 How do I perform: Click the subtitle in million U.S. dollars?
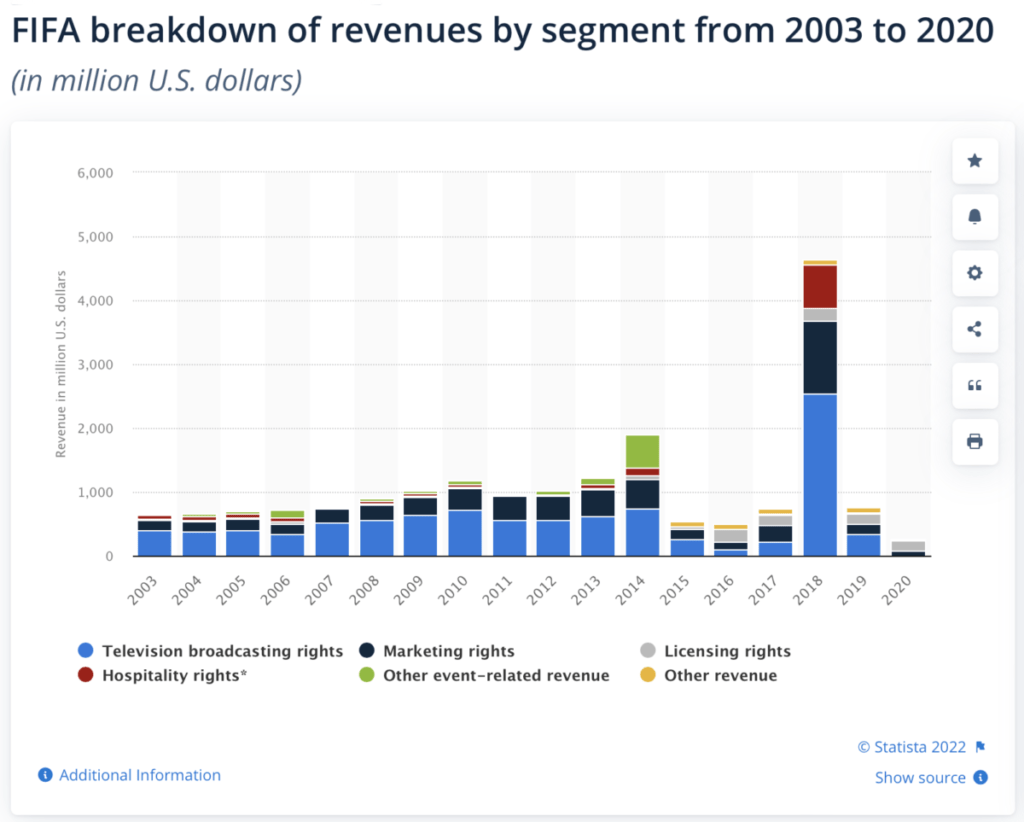(x=157, y=81)
